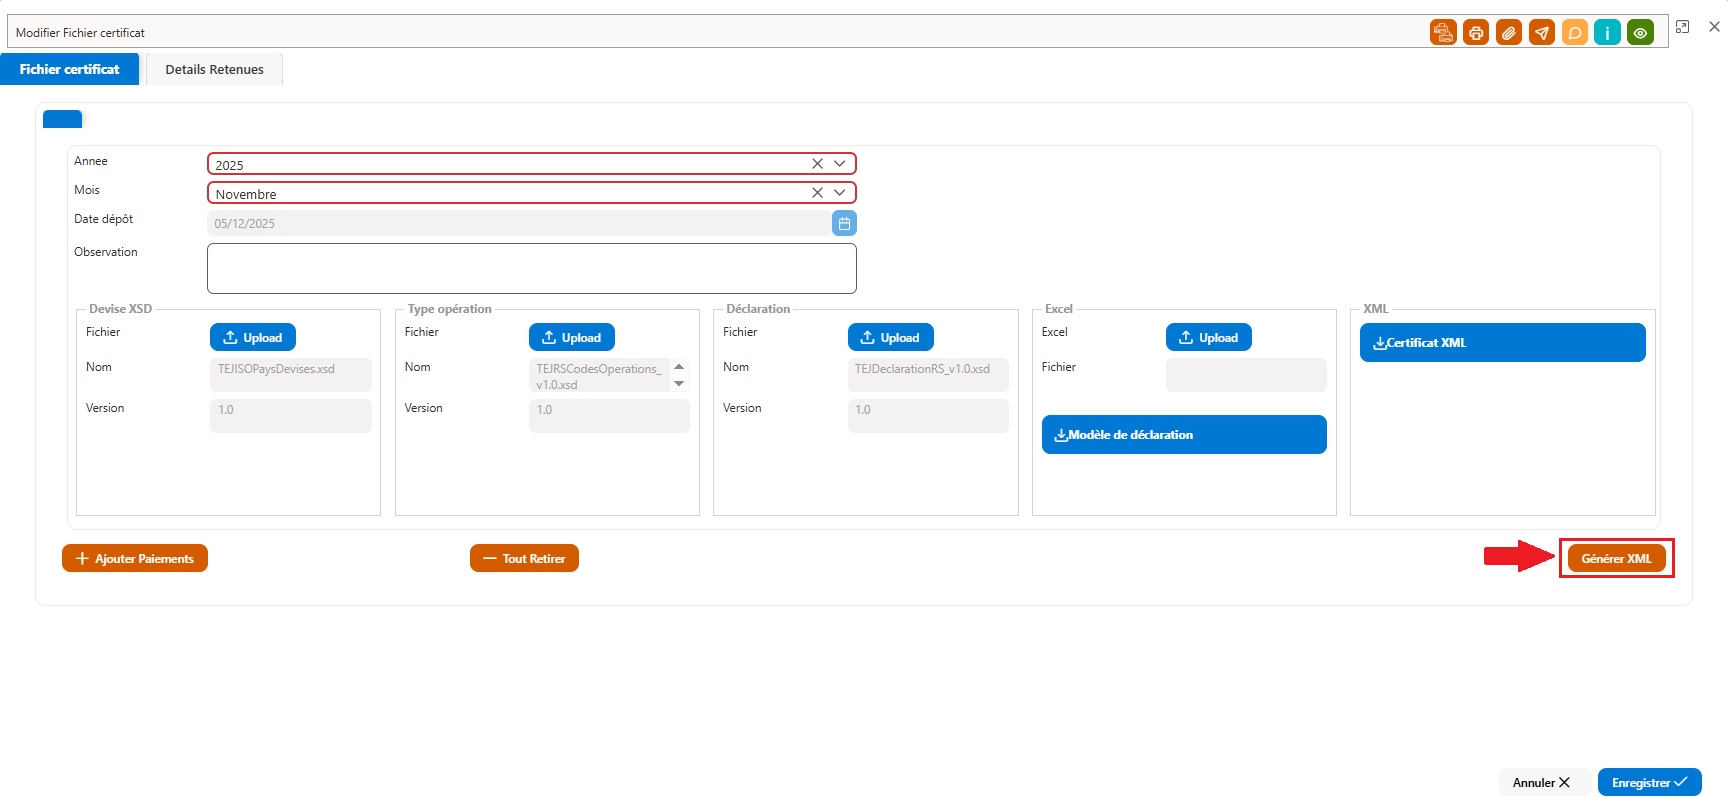Click into the Observation text area
The height and width of the screenshot is (797, 1728).
pos(532,268)
